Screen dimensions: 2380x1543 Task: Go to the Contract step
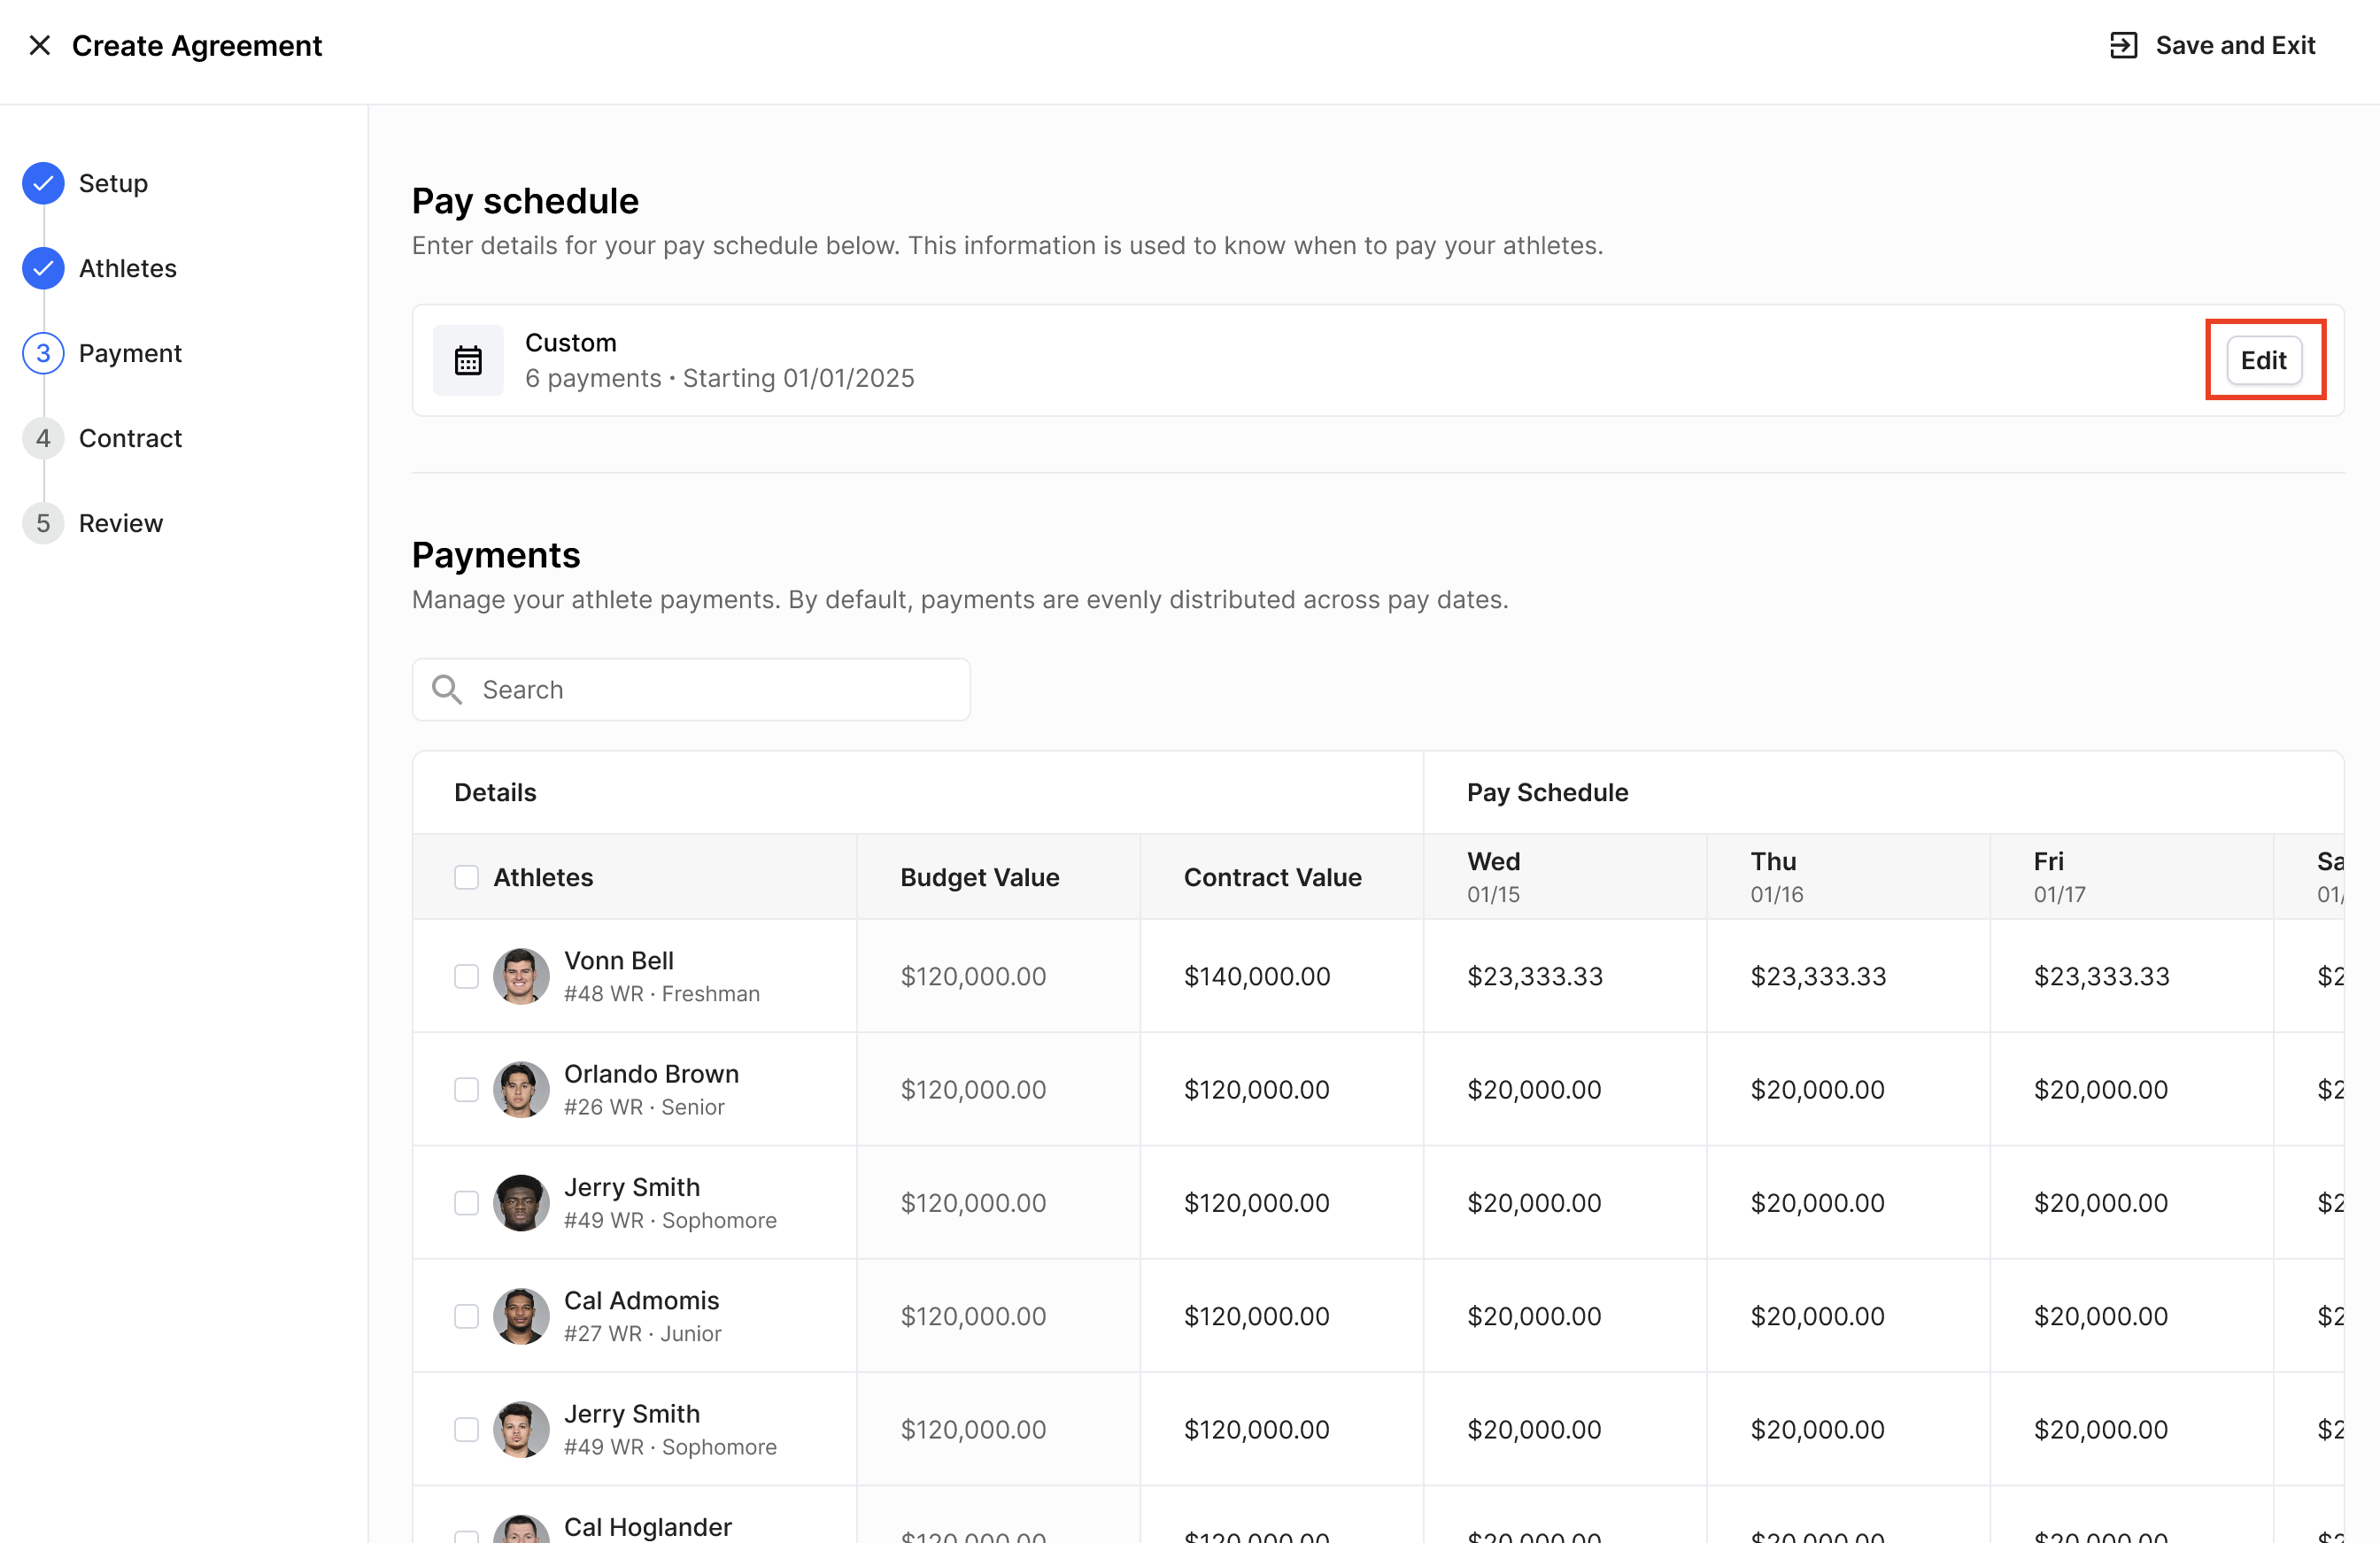[130, 438]
